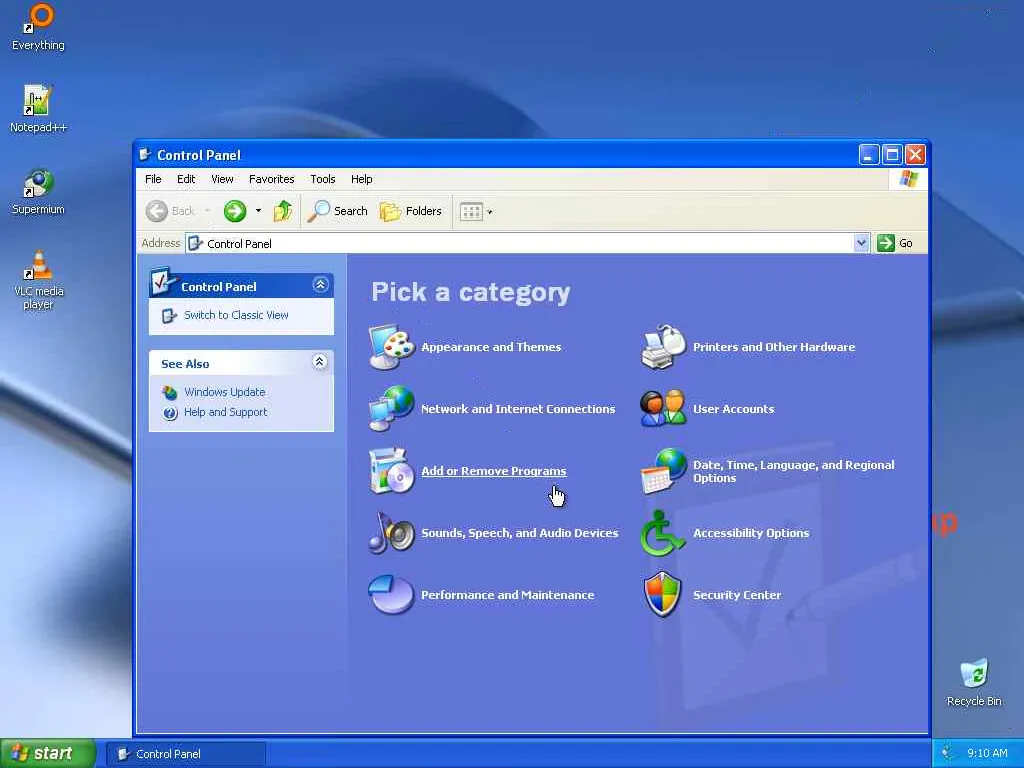Open the User Accounts people icon

(663, 409)
